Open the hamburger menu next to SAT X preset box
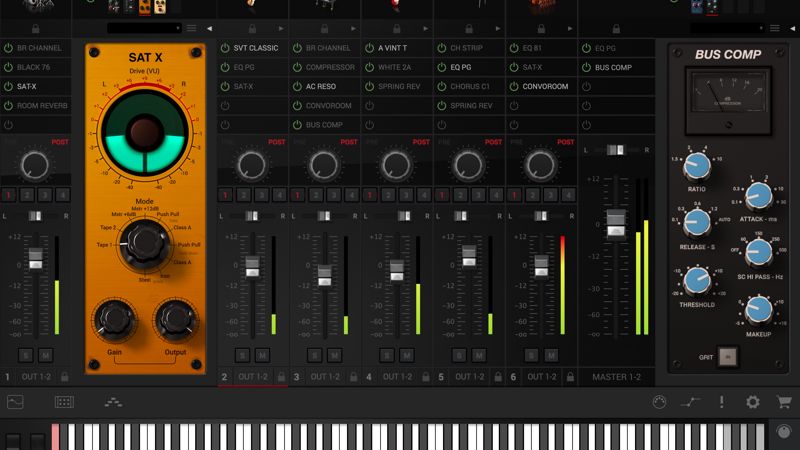Viewport: 800px width, 450px height. [x=191, y=29]
